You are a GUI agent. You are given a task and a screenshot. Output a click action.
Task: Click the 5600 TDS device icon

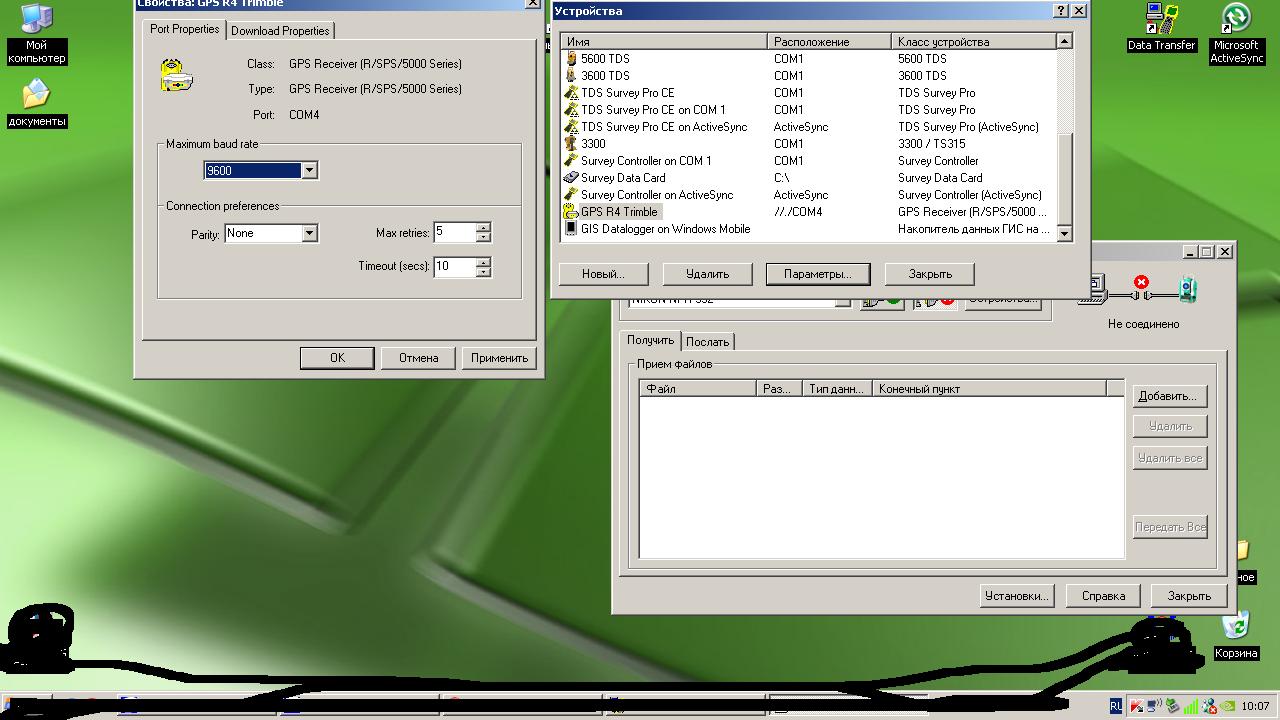(571, 58)
